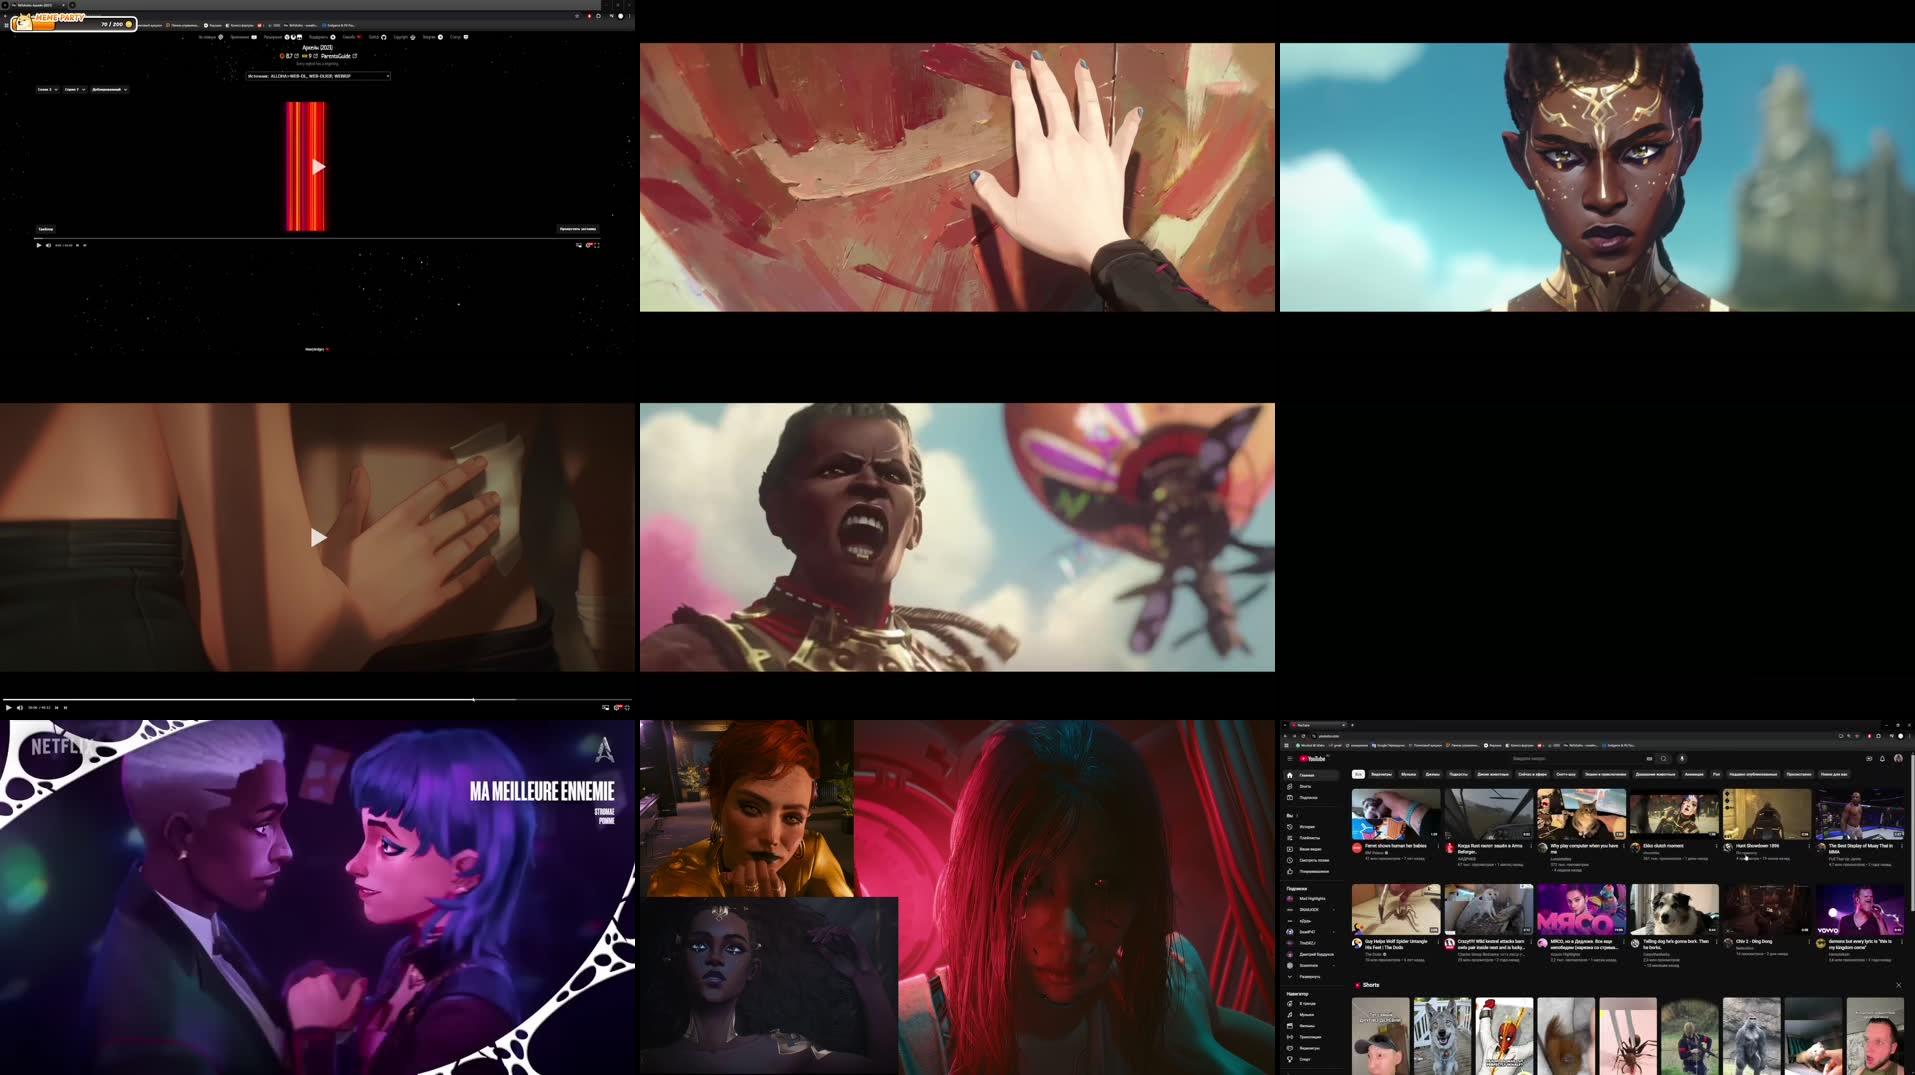
Task: Open Subscriptions in YouTube sidebar
Action: pyautogui.click(x=1312, y=797)
